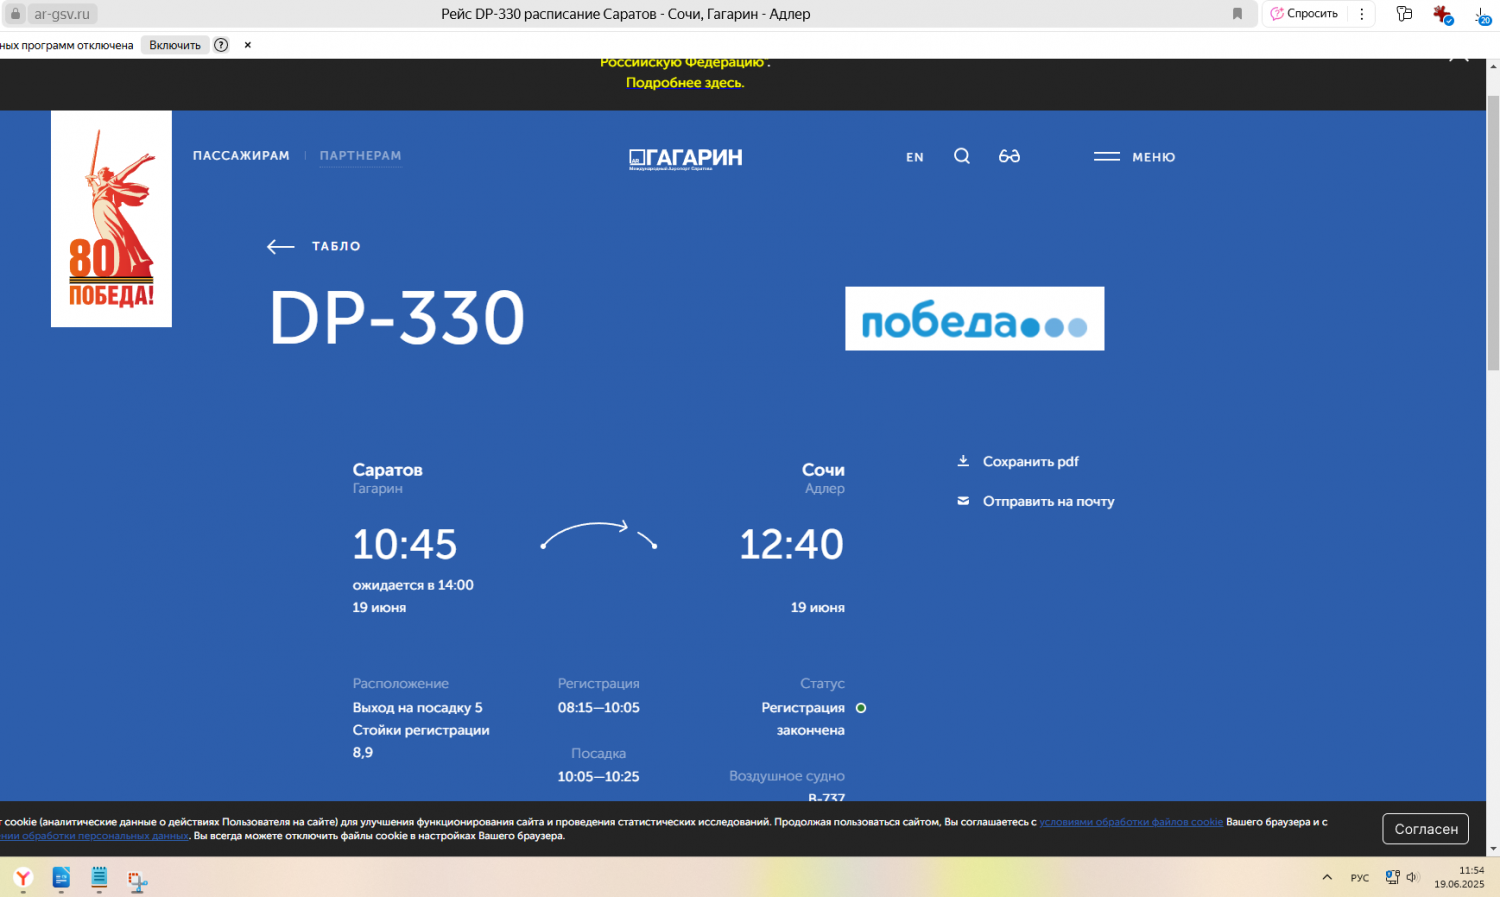This screenshot has width=1500, height=897.
Task: Open the hamburger МЕНЮ
Action: [1134, 157]
